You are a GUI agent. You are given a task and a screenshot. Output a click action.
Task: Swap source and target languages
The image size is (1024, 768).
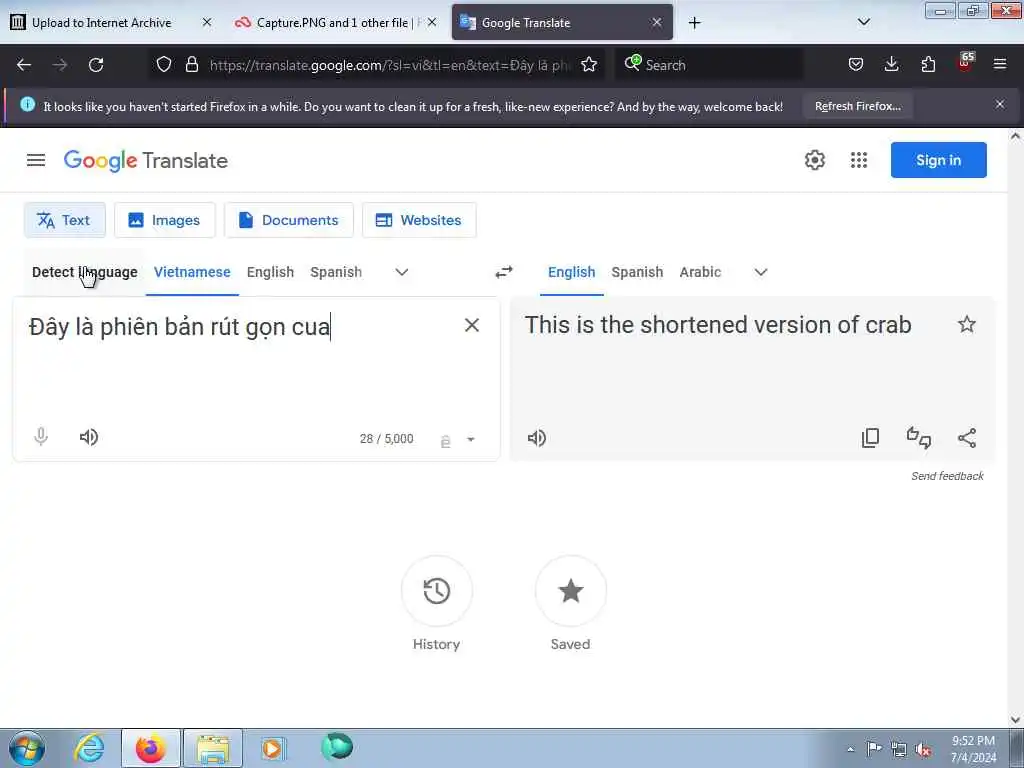[504, 272]
